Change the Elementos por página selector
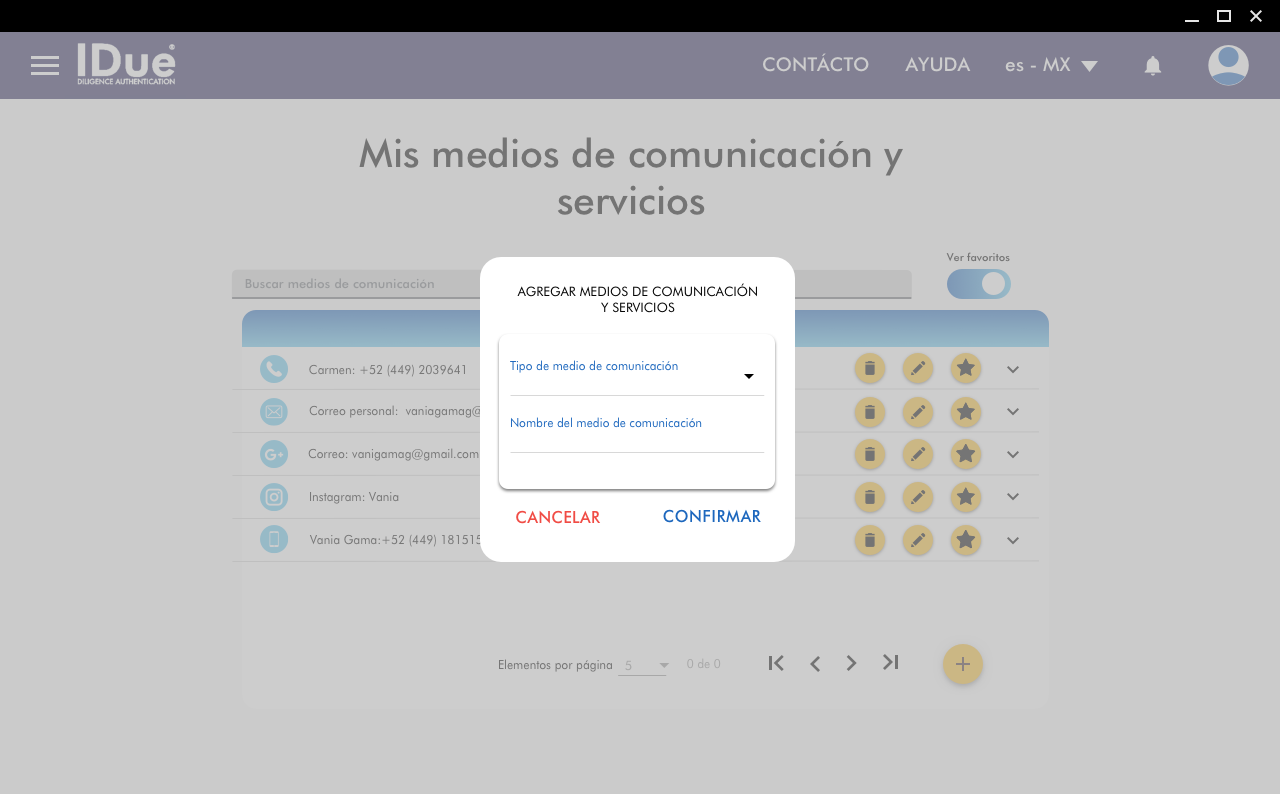Screen dimensions: 1280x794 pos(643,665)
